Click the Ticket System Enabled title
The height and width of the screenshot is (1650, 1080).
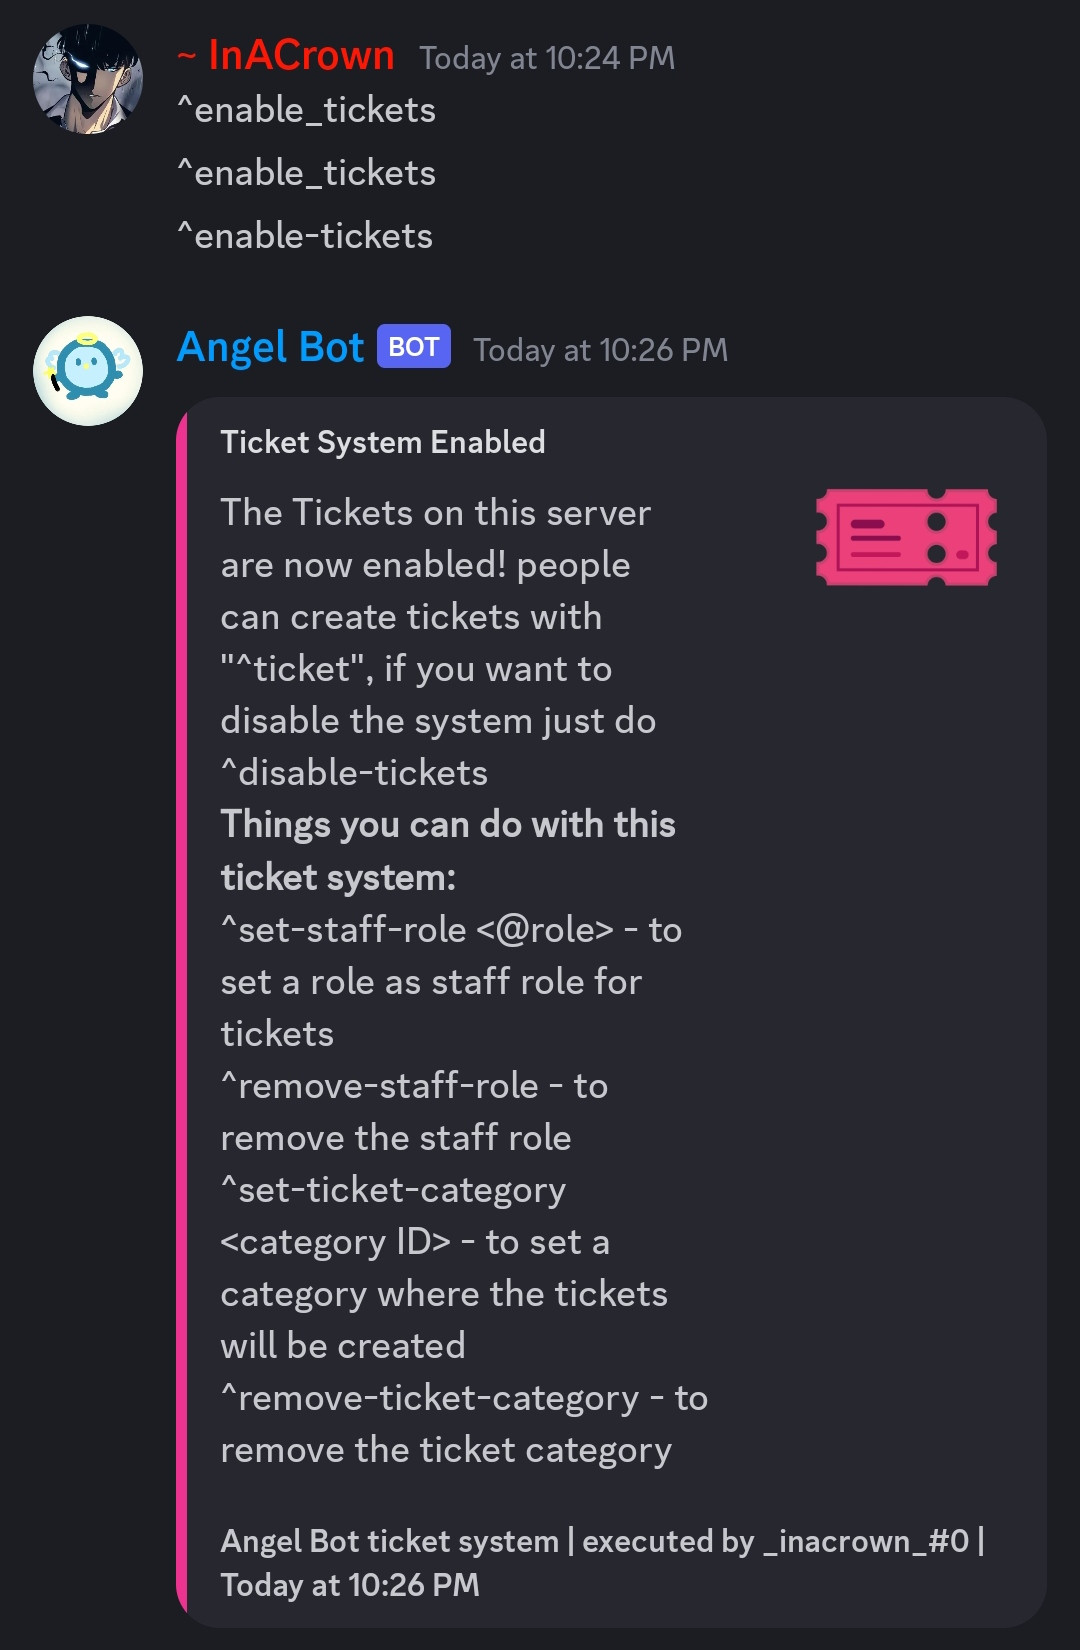click(x=383, y=442)
